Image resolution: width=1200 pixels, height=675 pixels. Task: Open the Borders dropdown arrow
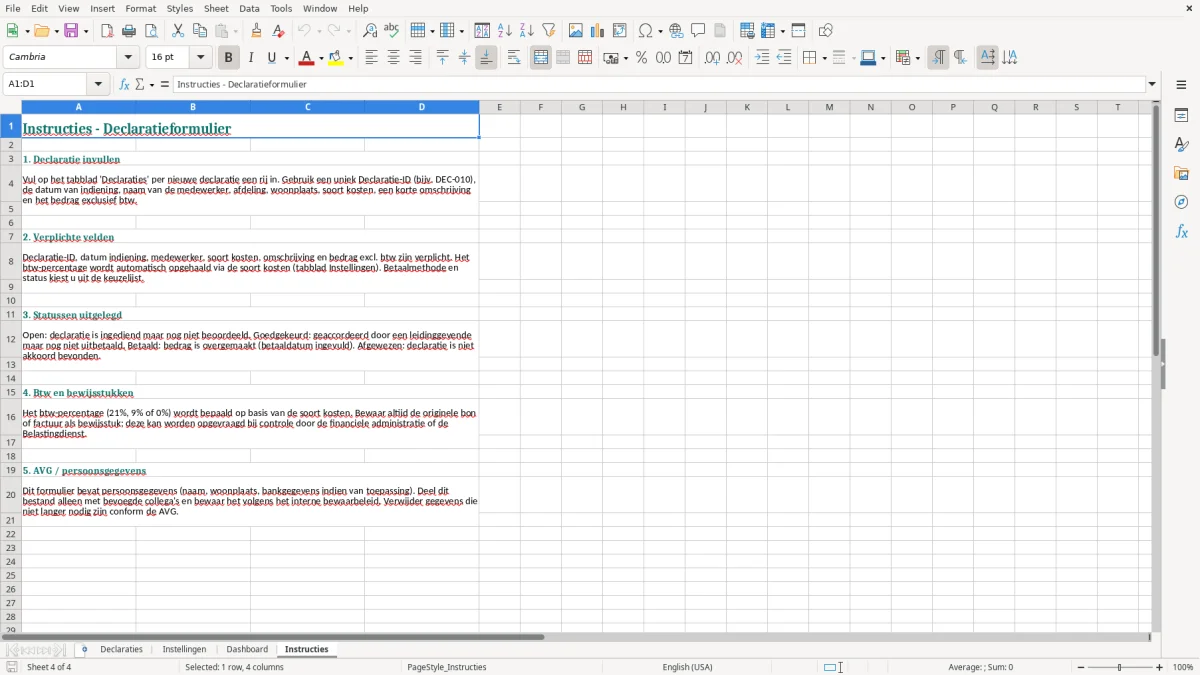click(824, 58)
